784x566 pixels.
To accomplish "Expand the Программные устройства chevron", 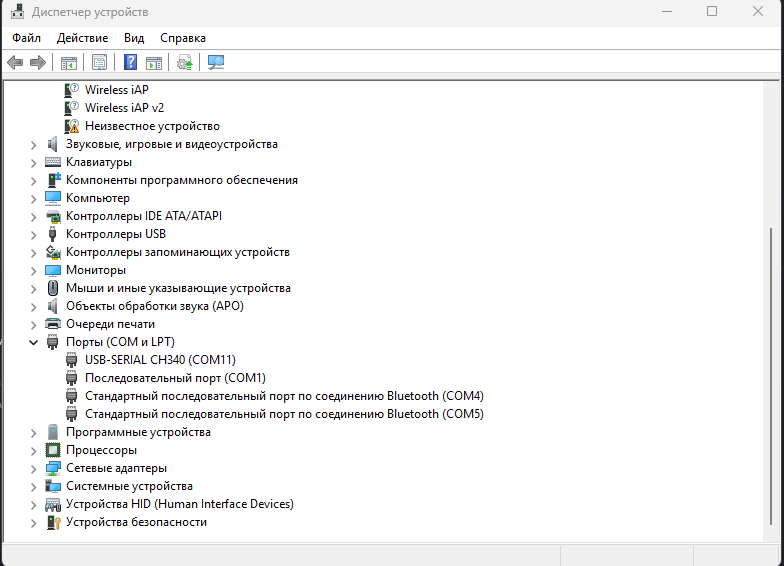I will (34, 433).
